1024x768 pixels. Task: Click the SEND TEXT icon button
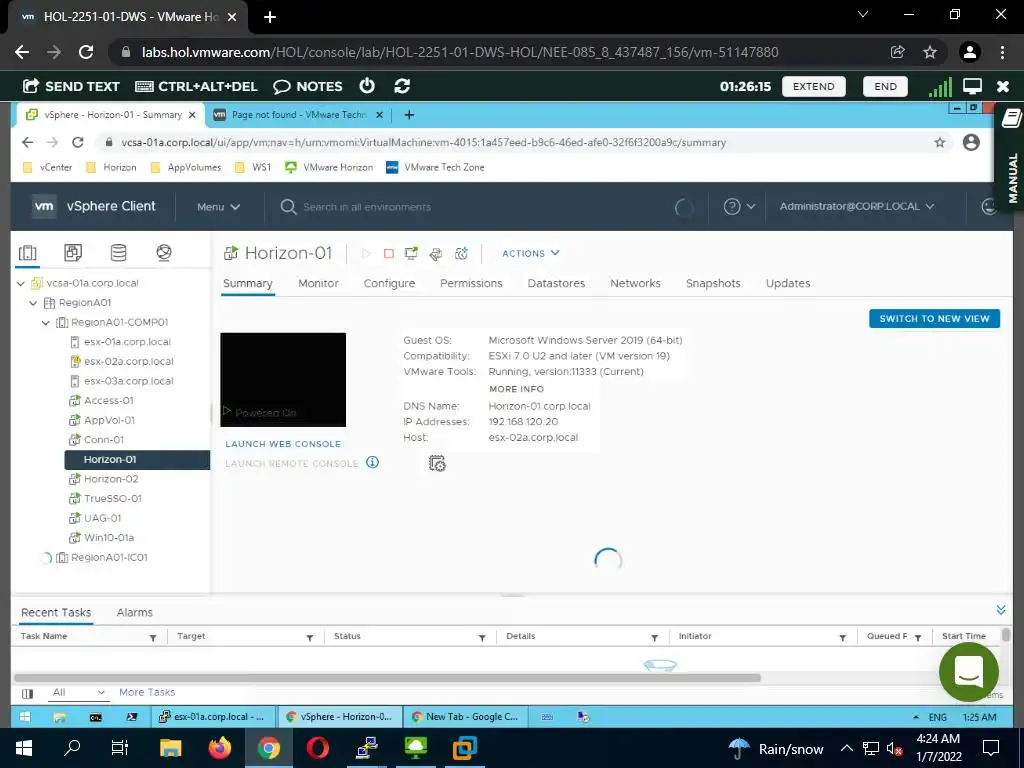(x=71, y=86)
